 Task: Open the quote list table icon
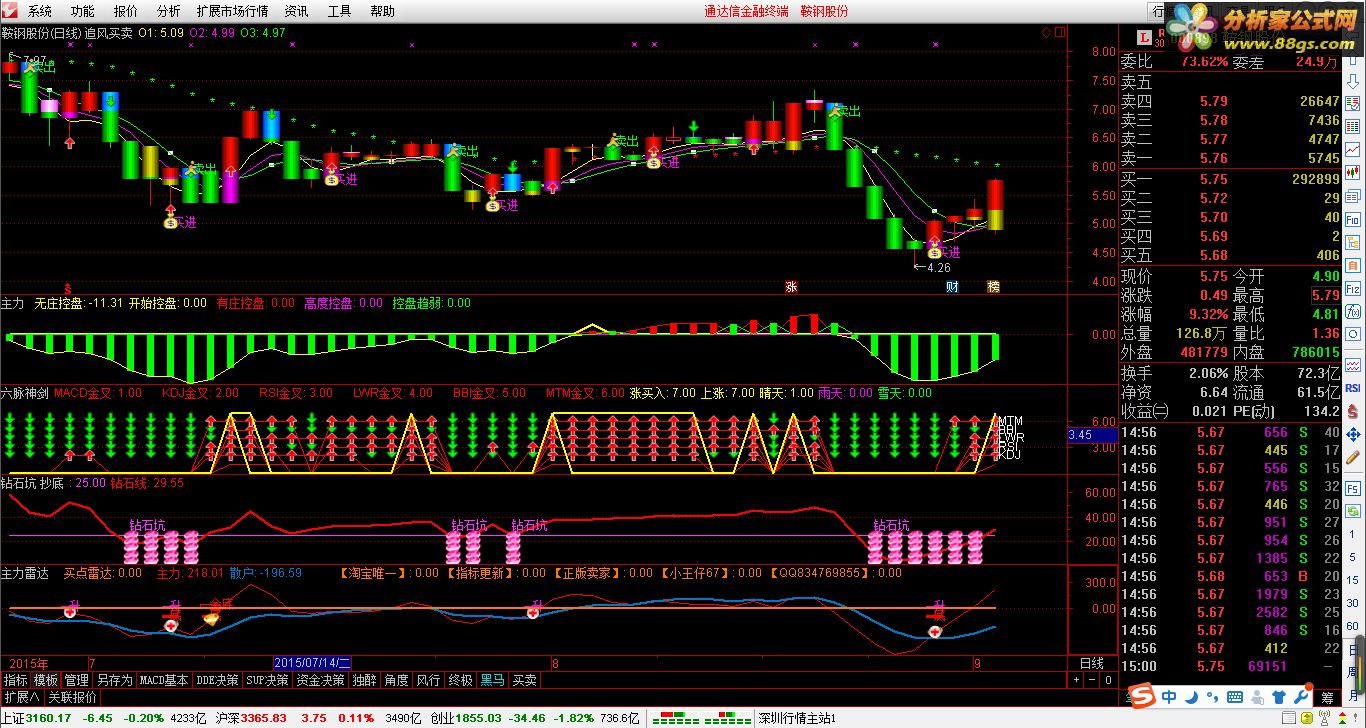point(1353,103)
